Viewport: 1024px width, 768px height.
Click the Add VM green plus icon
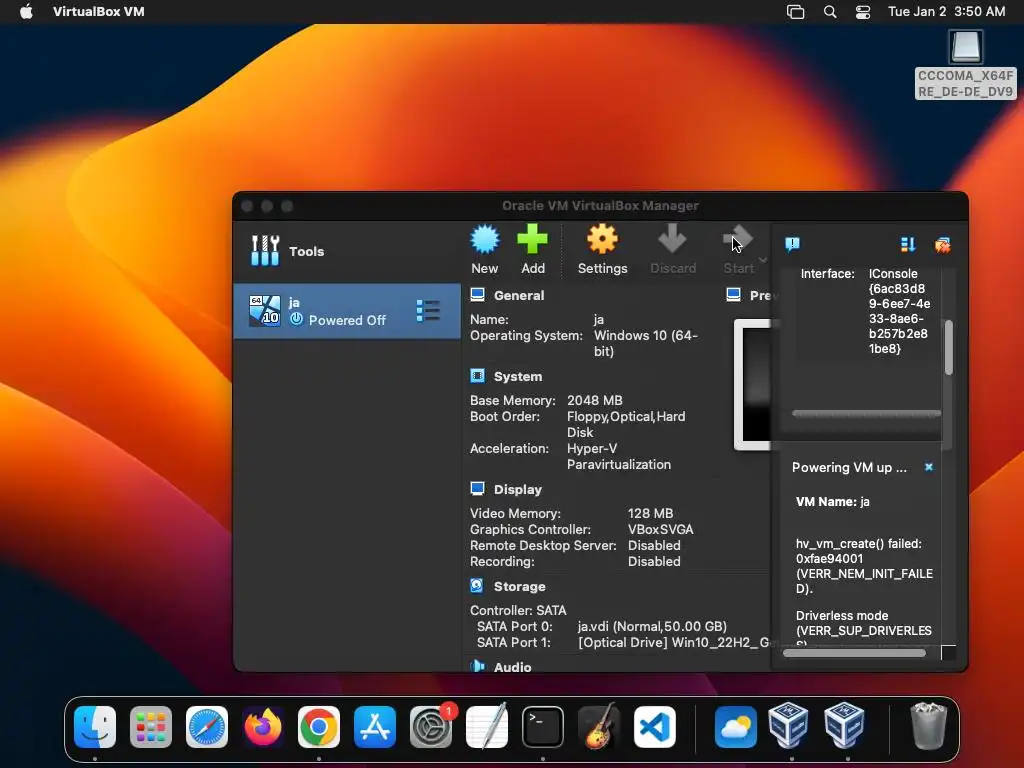pos(532,239)
